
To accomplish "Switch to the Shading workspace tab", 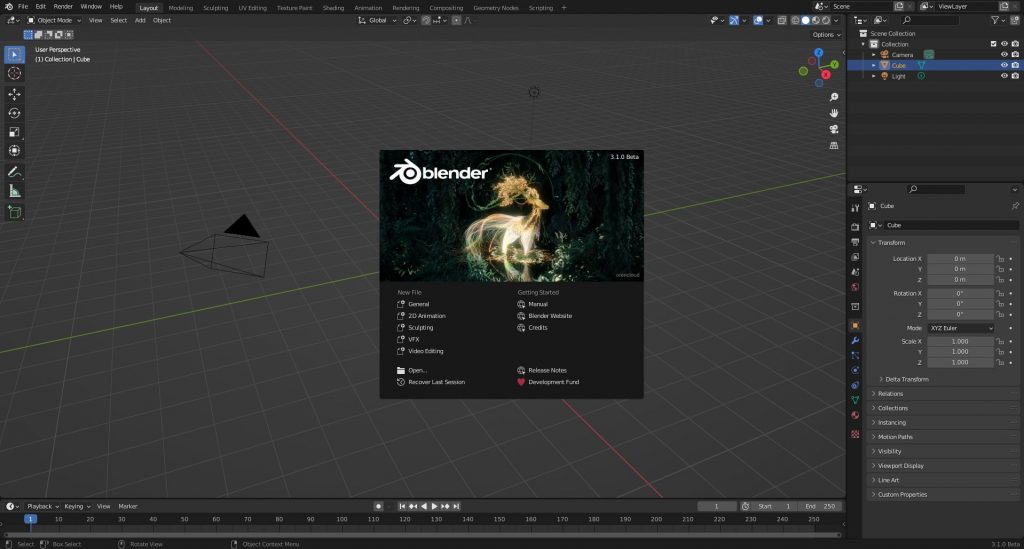I will (x=333, y=8).
